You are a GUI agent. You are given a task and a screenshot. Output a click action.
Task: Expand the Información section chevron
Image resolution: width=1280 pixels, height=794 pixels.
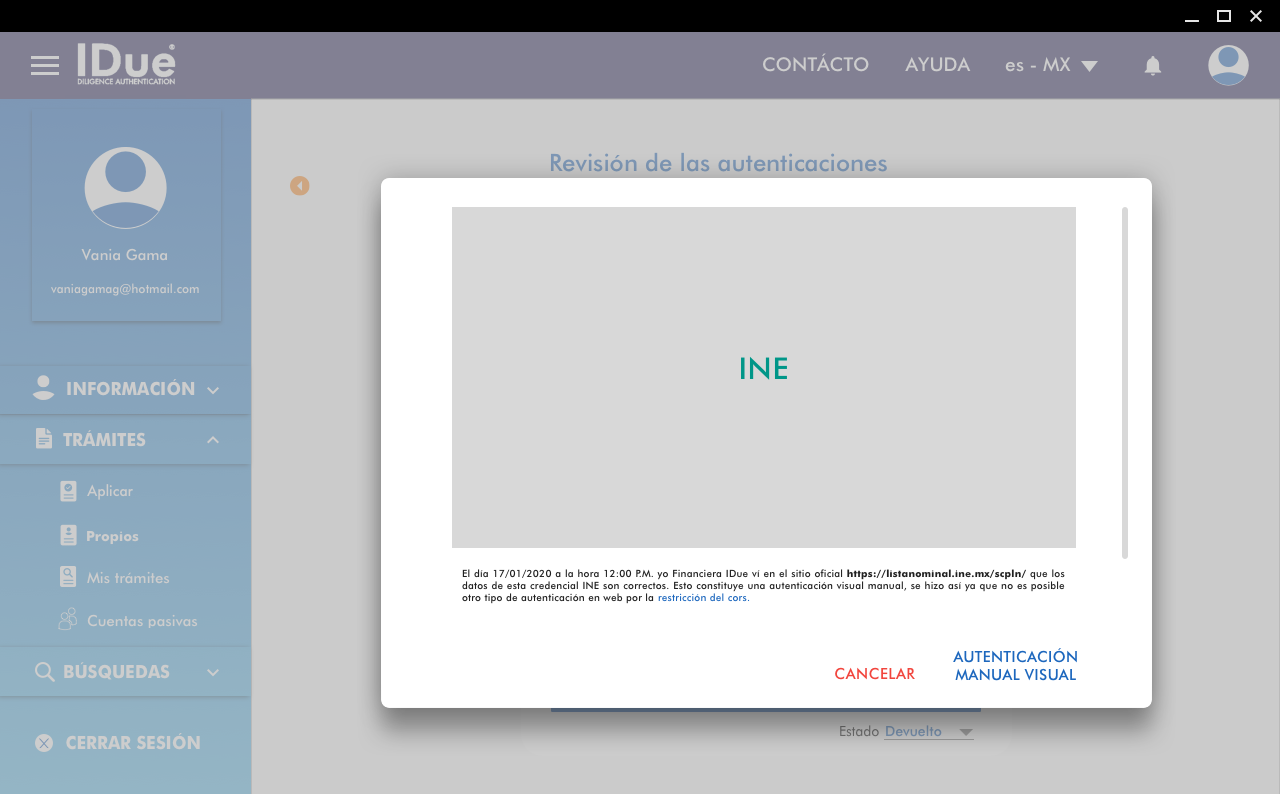213,390
